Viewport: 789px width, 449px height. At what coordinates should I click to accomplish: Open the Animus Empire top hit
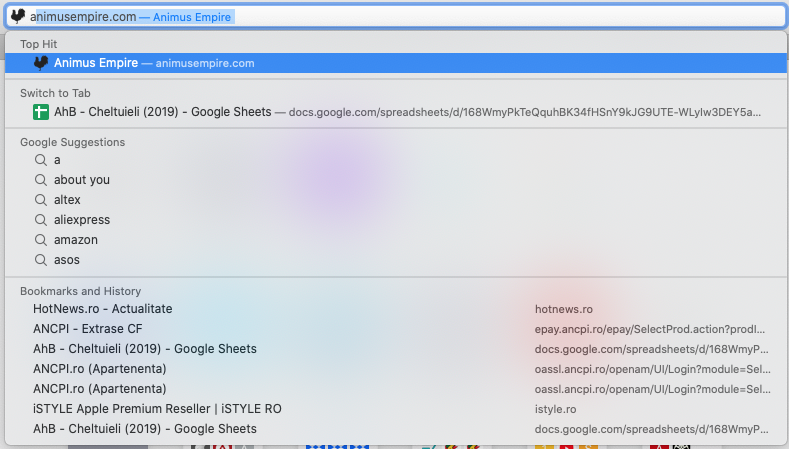396,63
